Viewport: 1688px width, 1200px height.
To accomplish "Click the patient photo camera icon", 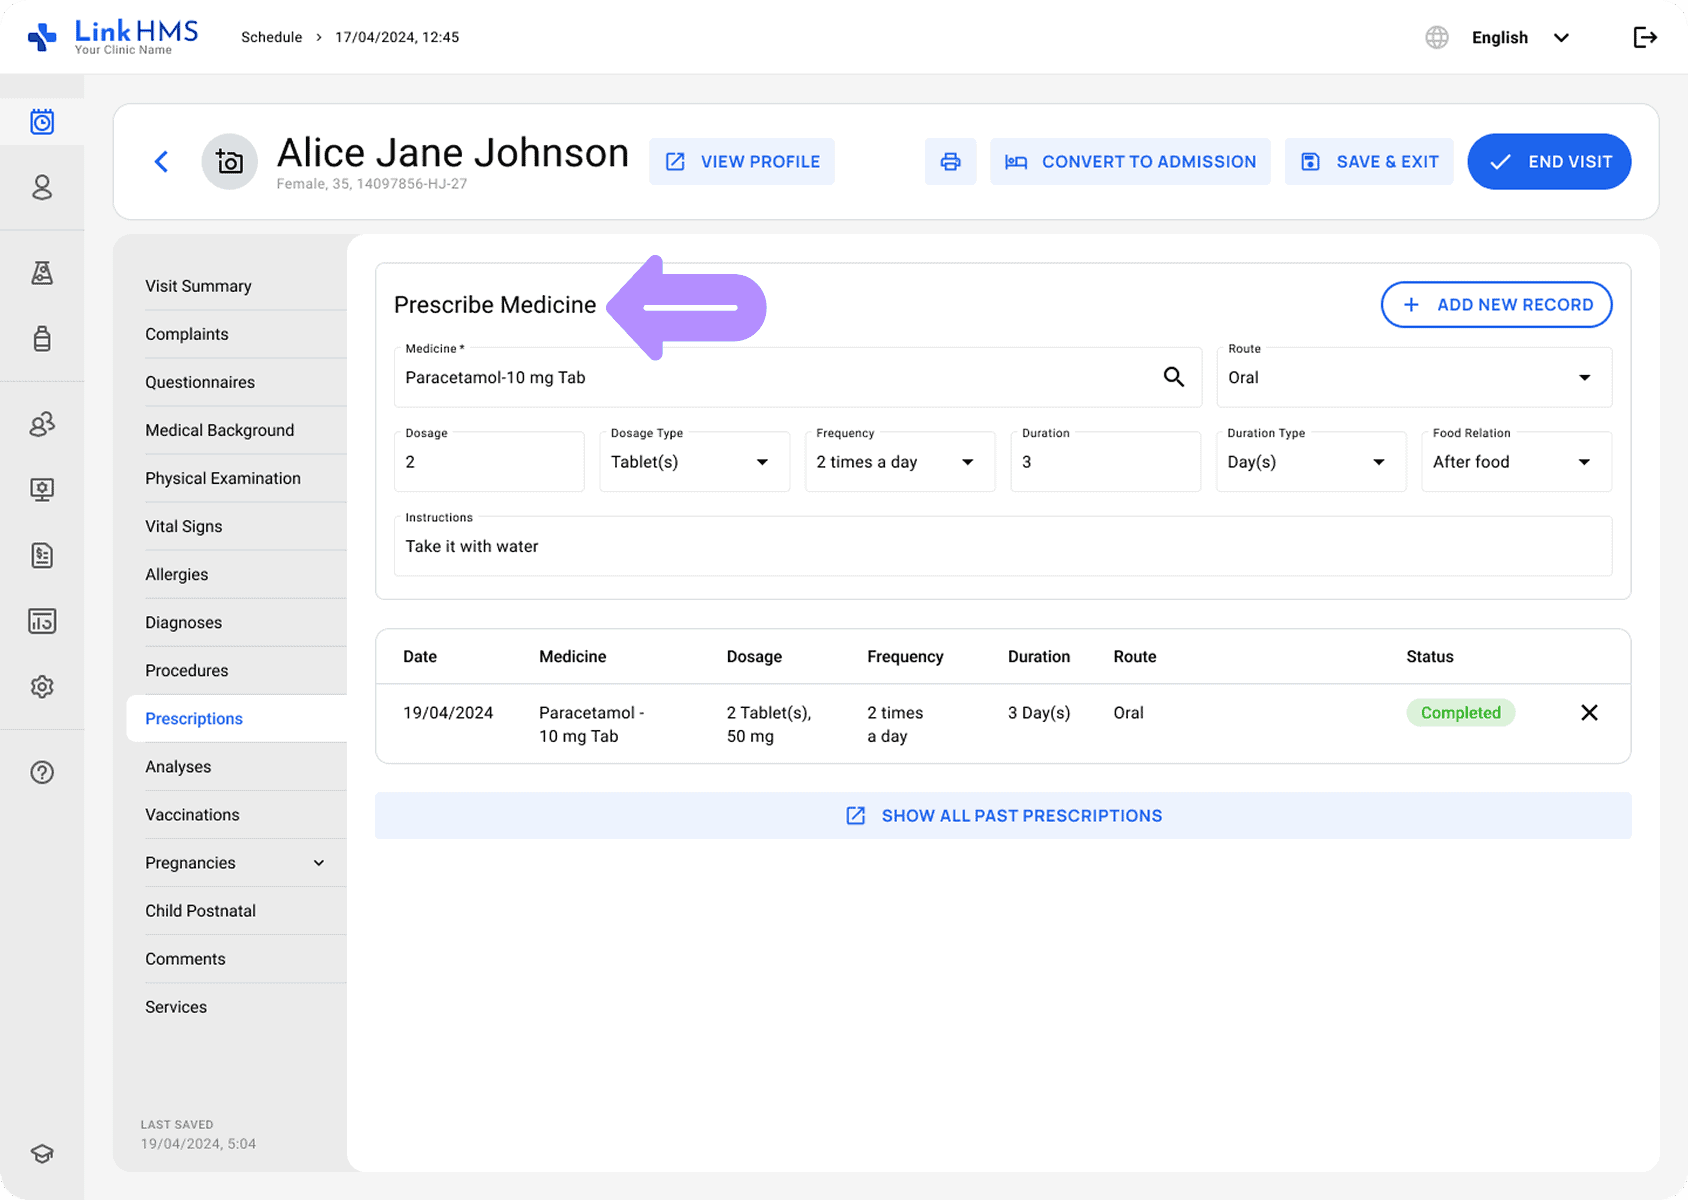I will pos(230,162).
